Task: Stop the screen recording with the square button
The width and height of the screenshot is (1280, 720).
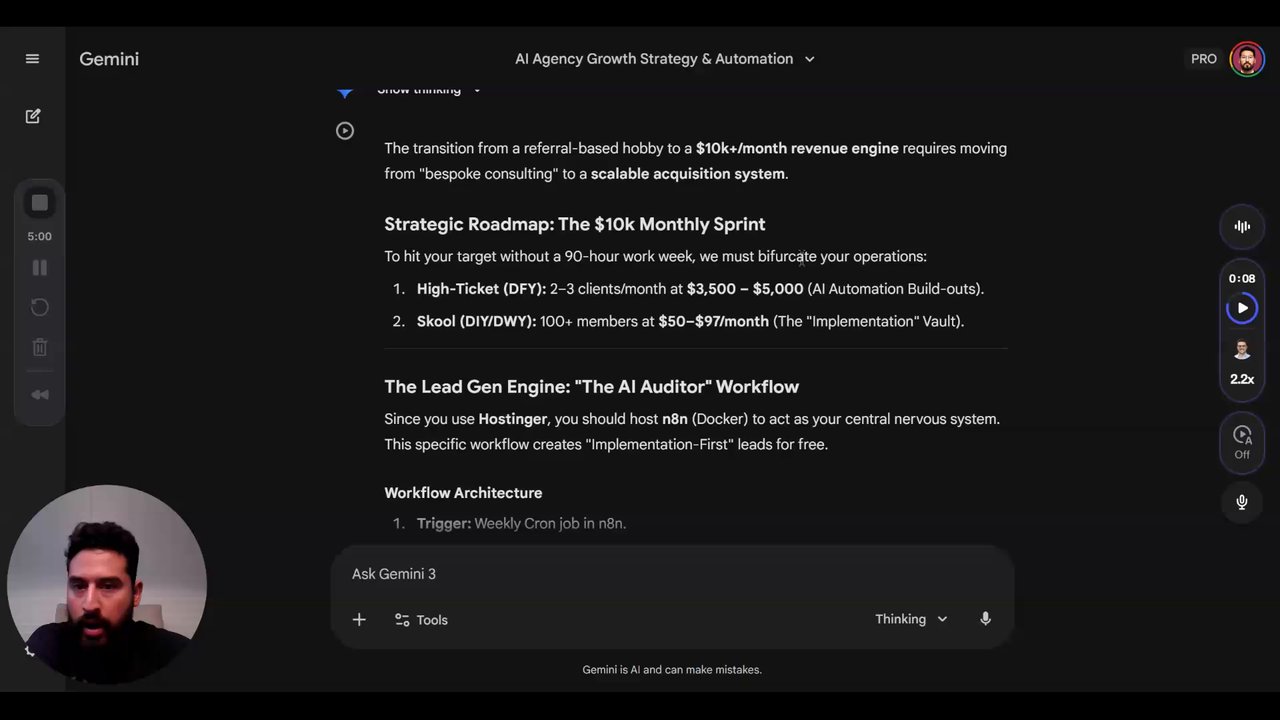Action: (x=40, y=203)
